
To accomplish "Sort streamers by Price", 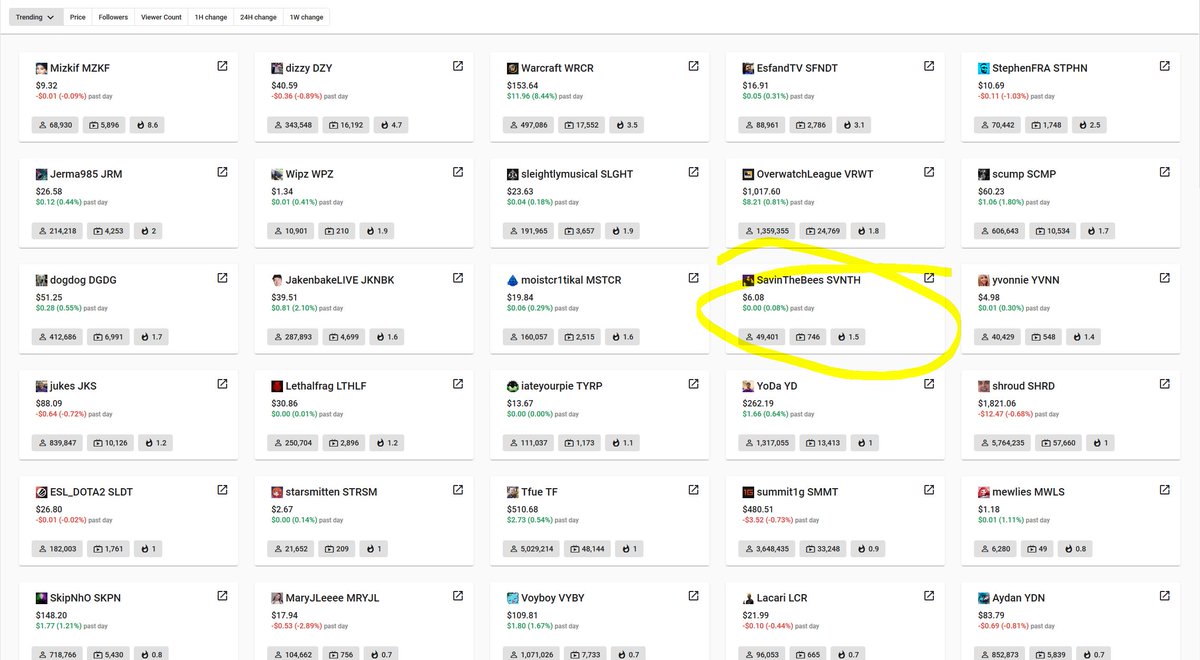I will pyautogui.click(x=78, y=17).
